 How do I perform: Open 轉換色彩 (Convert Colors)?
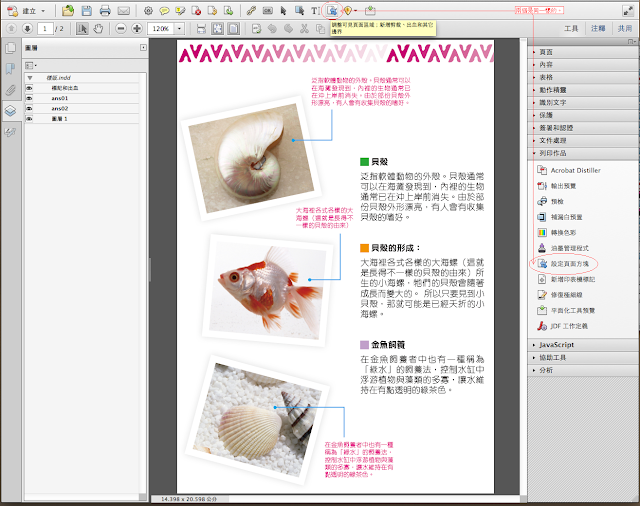click(557, 233)
